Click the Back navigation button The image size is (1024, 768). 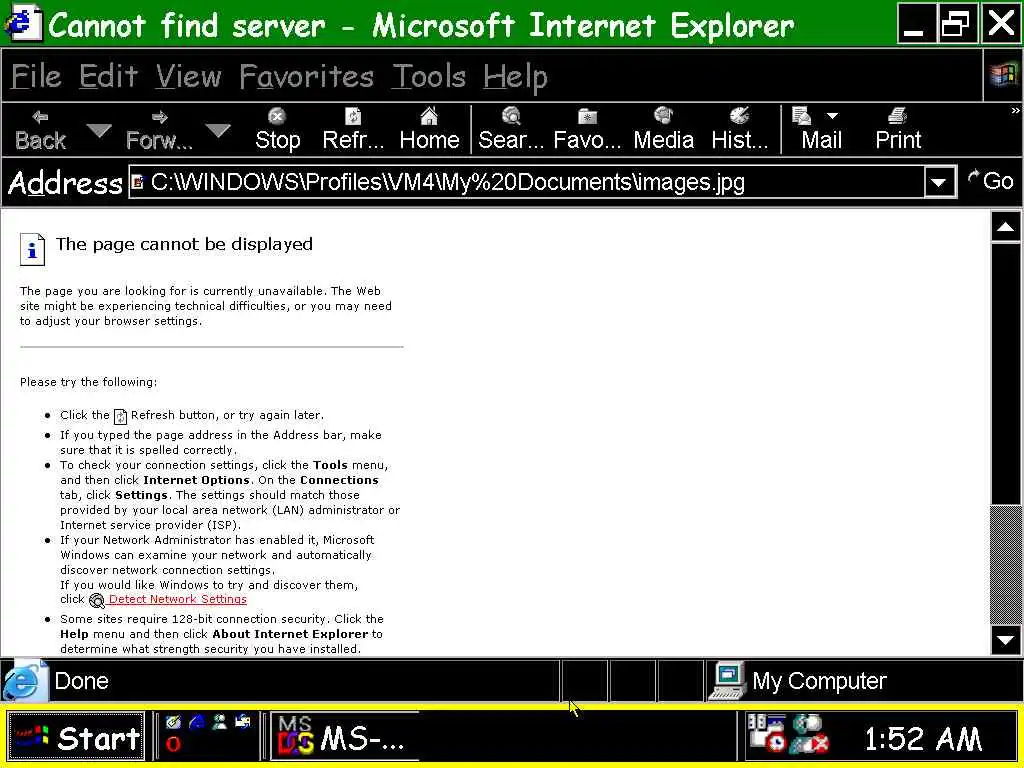coord(40,129)
